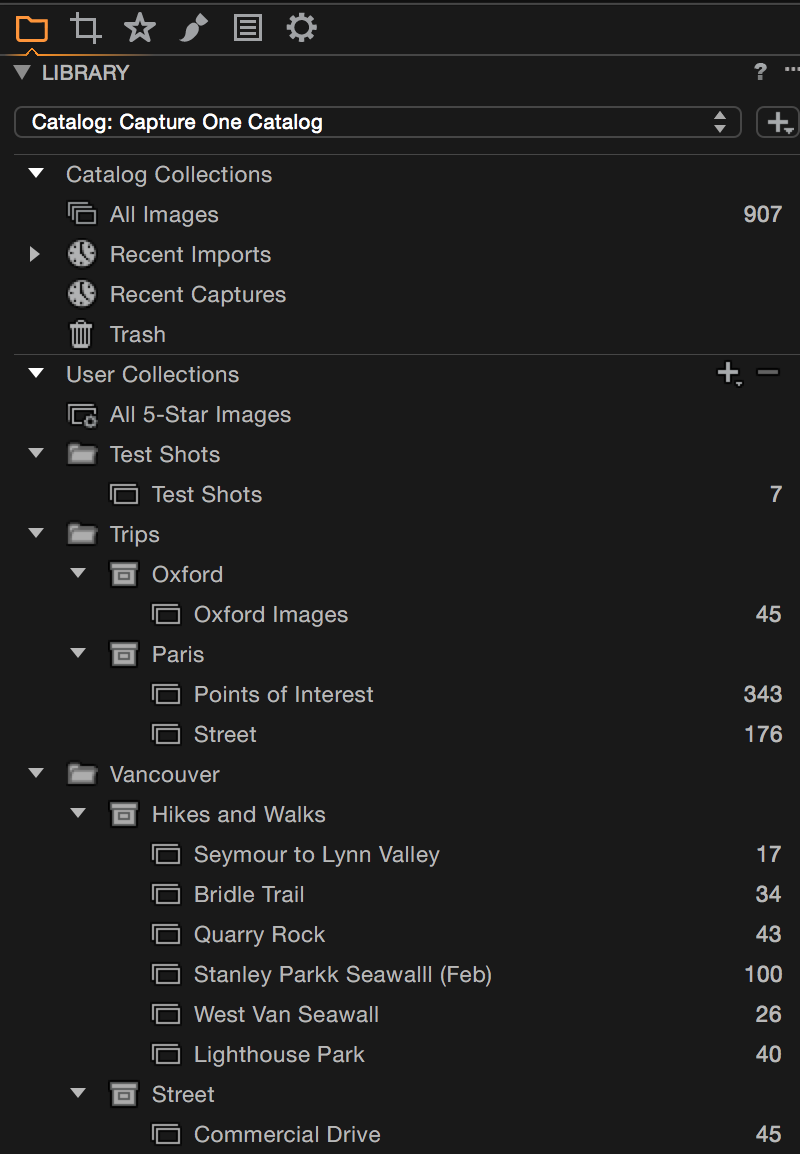The width and height of the screenshot is (800, 1154).
Task: Click the Hikes and Walks project icon
Action: 124,814
